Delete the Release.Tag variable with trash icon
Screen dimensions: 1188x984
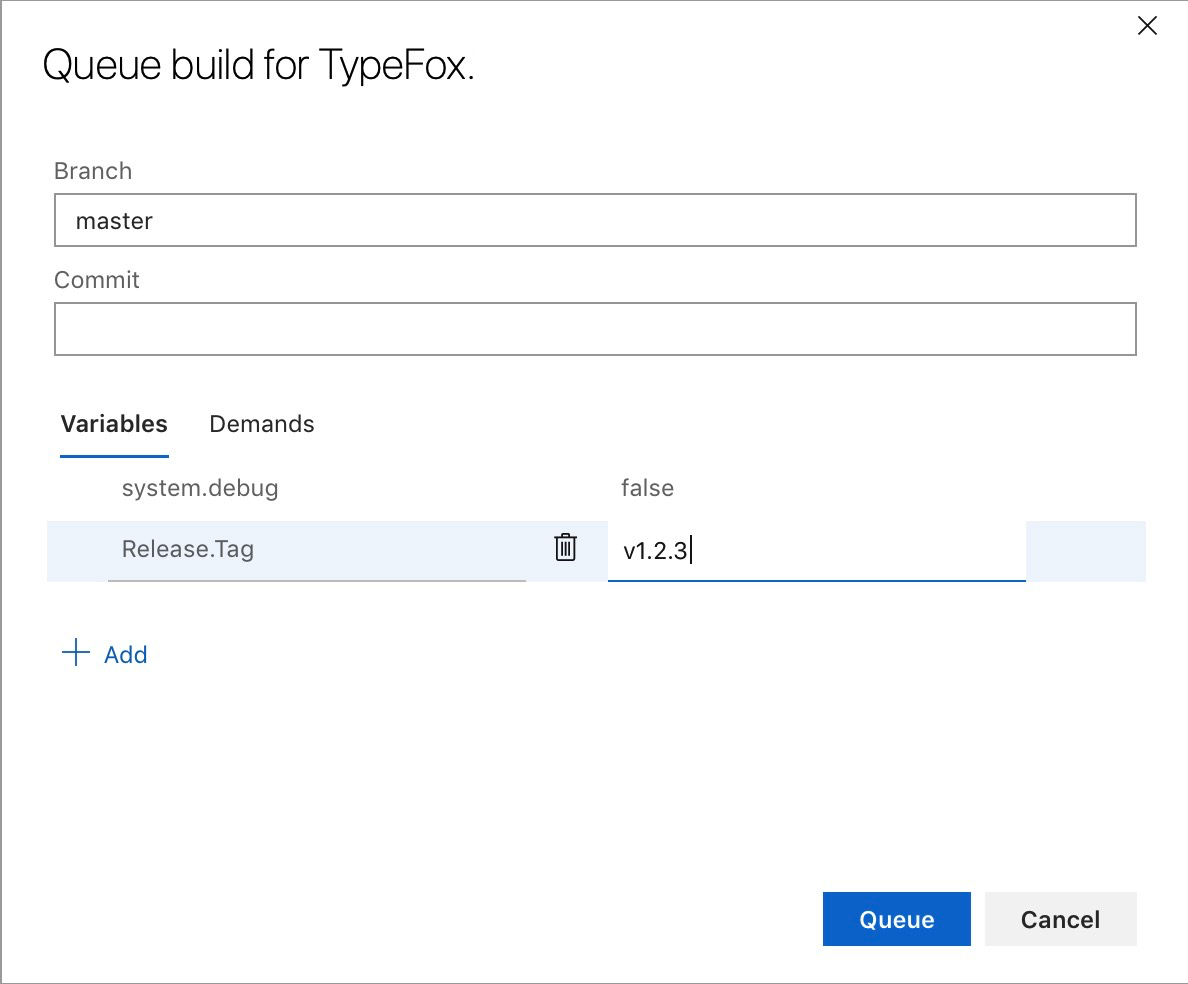click(x=565, y=547)
